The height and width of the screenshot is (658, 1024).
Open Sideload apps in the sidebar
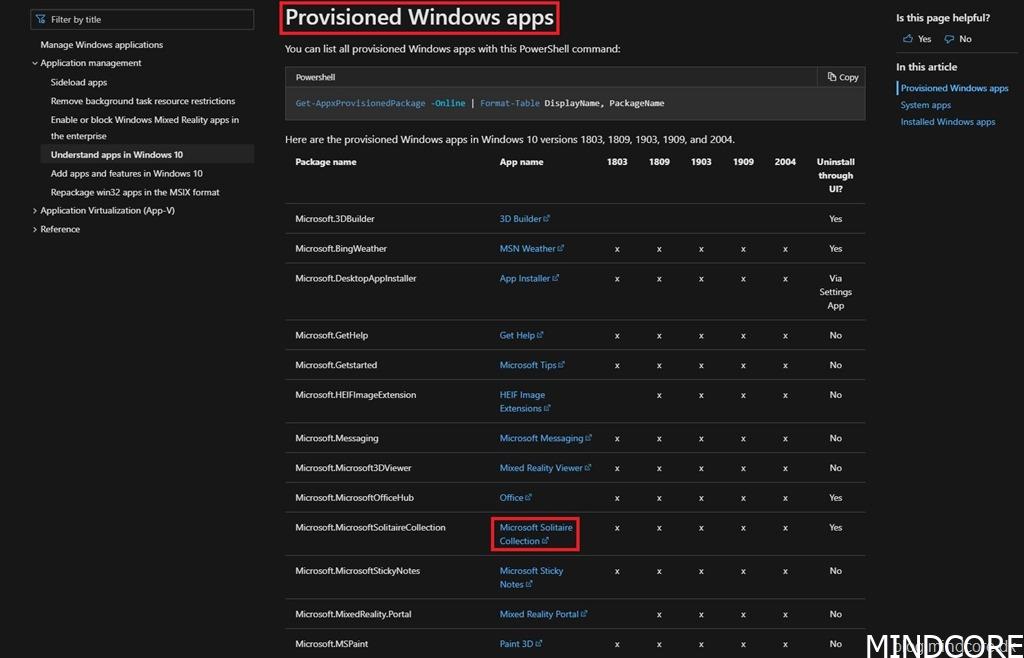pos(79,82)
